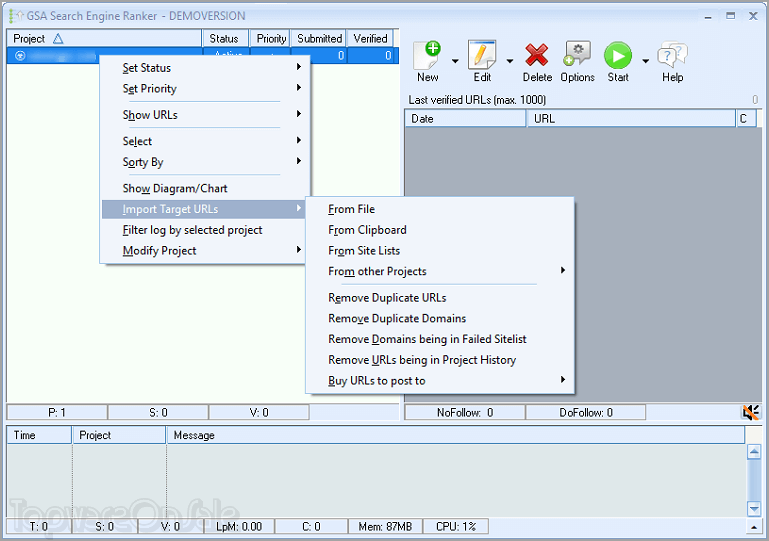The image size is (769, 541).
Task: Sort by the Status column header
Action: pyautogui.click(x=225, y=38)
